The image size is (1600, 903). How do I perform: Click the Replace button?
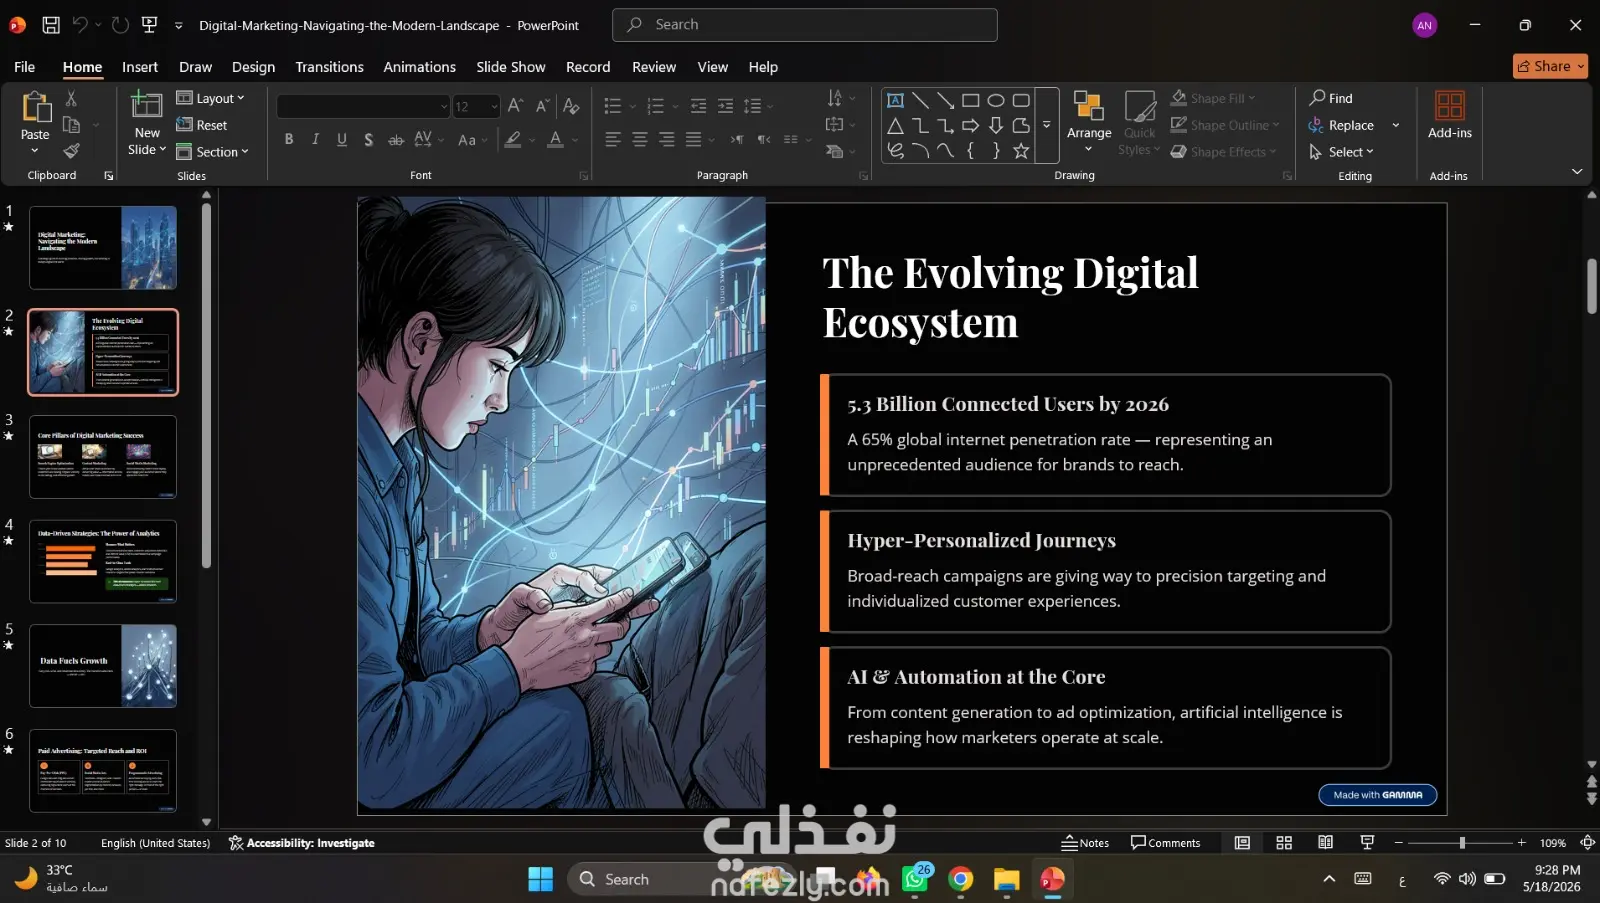point(1341,125)
